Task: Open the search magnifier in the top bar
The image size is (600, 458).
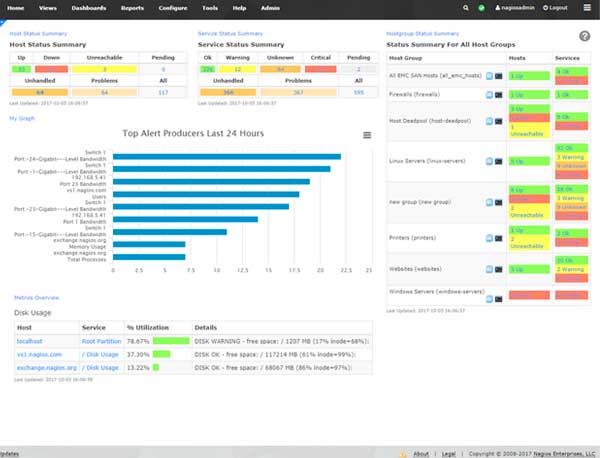Action: pyautogui.click(x=466, y=7)
